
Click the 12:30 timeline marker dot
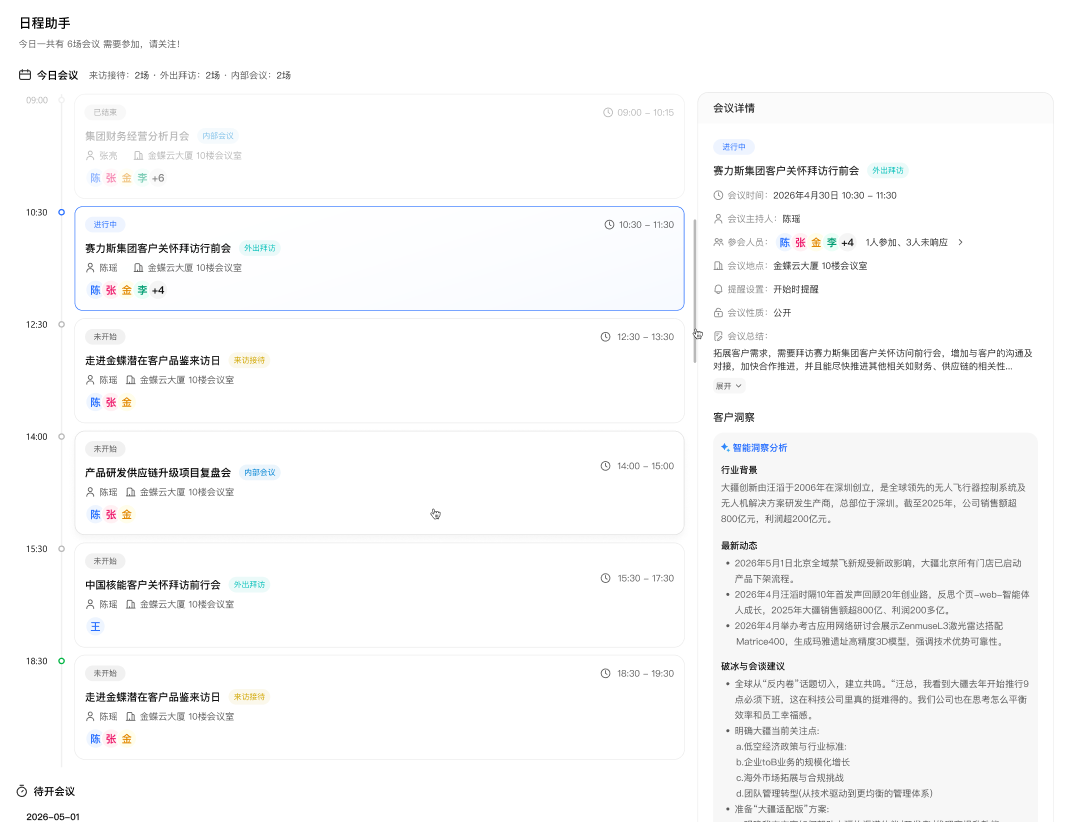[61, 324]
